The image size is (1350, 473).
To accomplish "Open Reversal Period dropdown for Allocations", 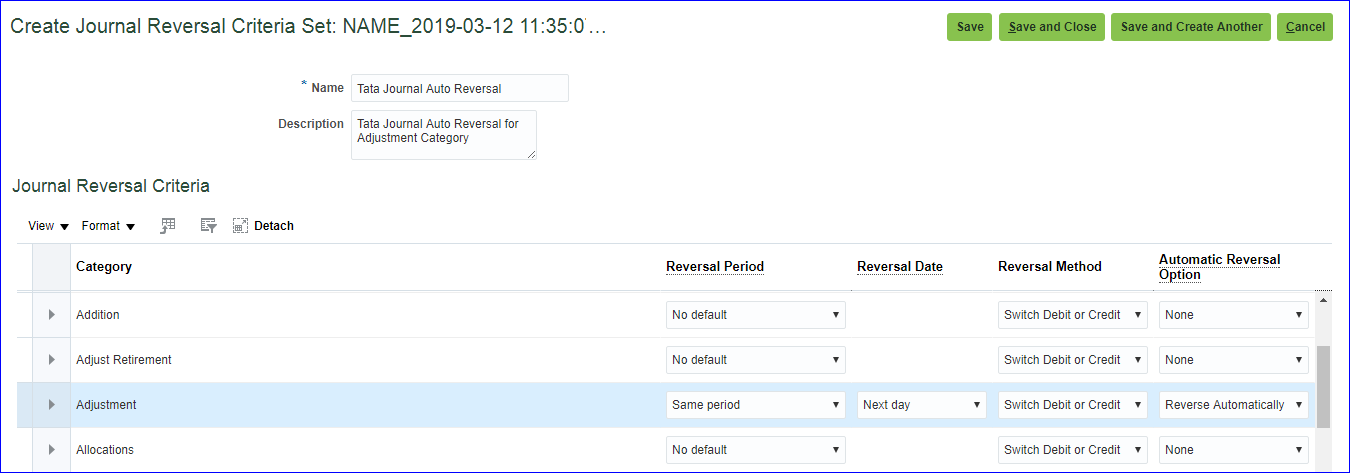I will coord(755,450).
